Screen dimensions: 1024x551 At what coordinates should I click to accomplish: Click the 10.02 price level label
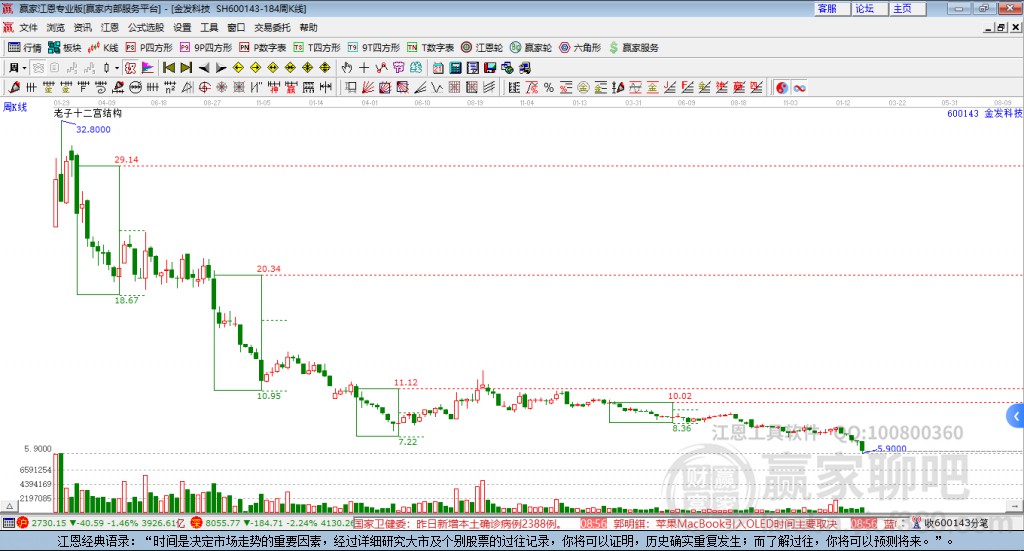pos(680,396)
